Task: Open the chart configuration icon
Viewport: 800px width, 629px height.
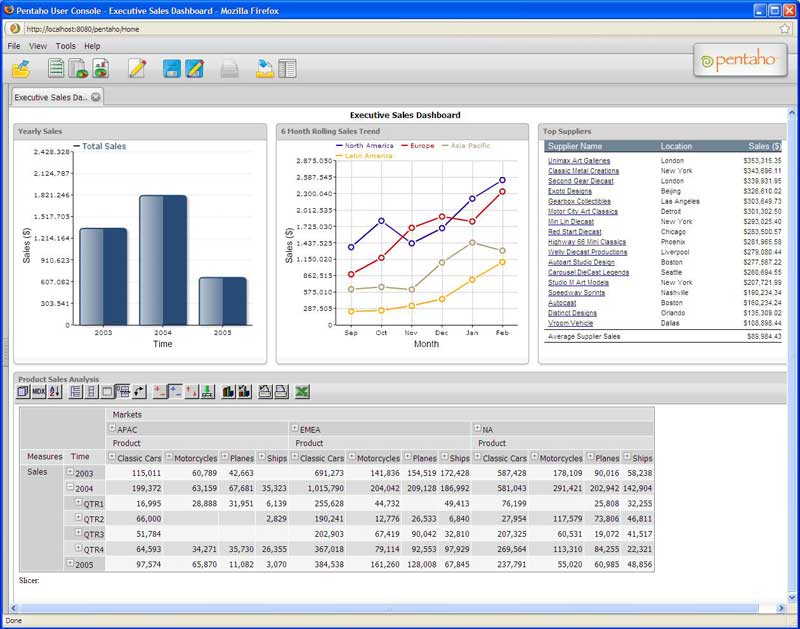Action: pyautogui.click(x=245, y=392)
